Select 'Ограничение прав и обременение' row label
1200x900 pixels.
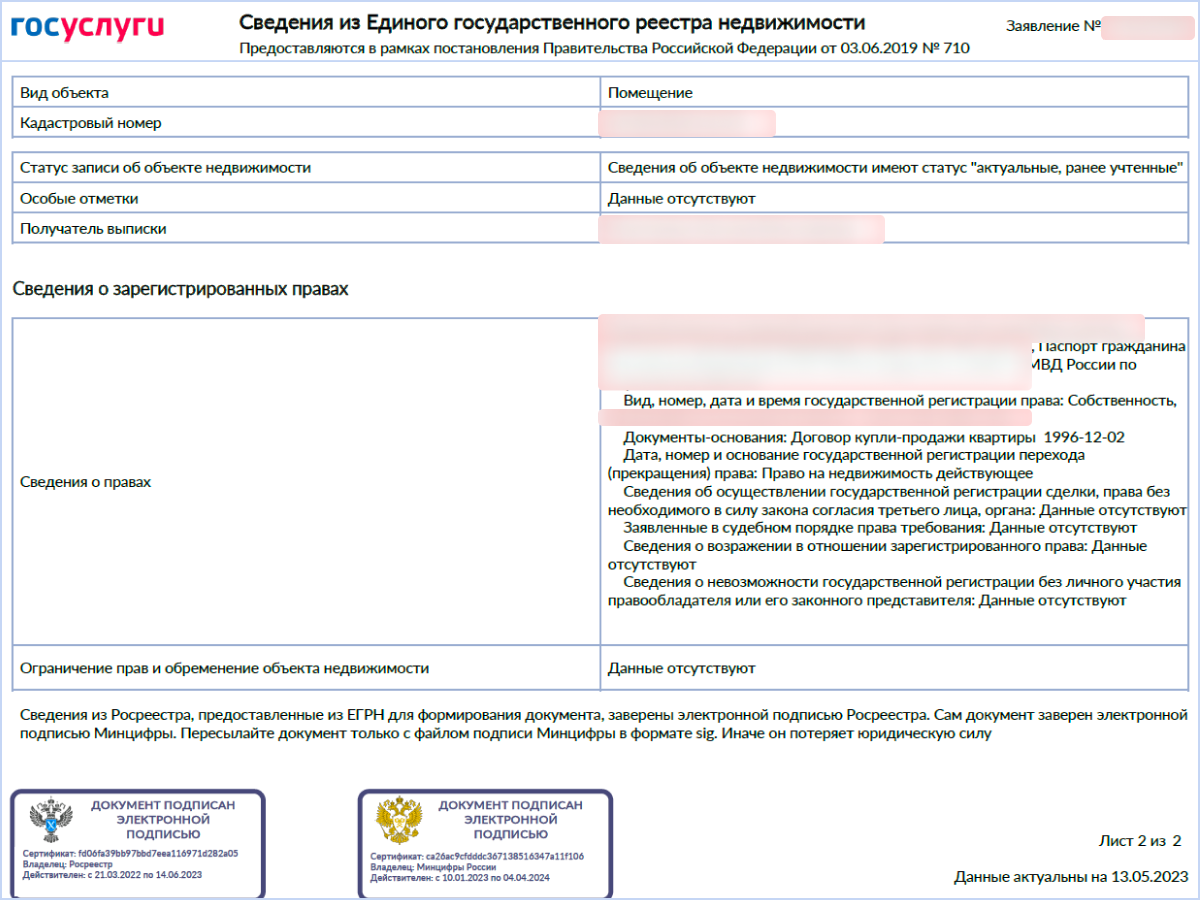click(x=225, y=668)
